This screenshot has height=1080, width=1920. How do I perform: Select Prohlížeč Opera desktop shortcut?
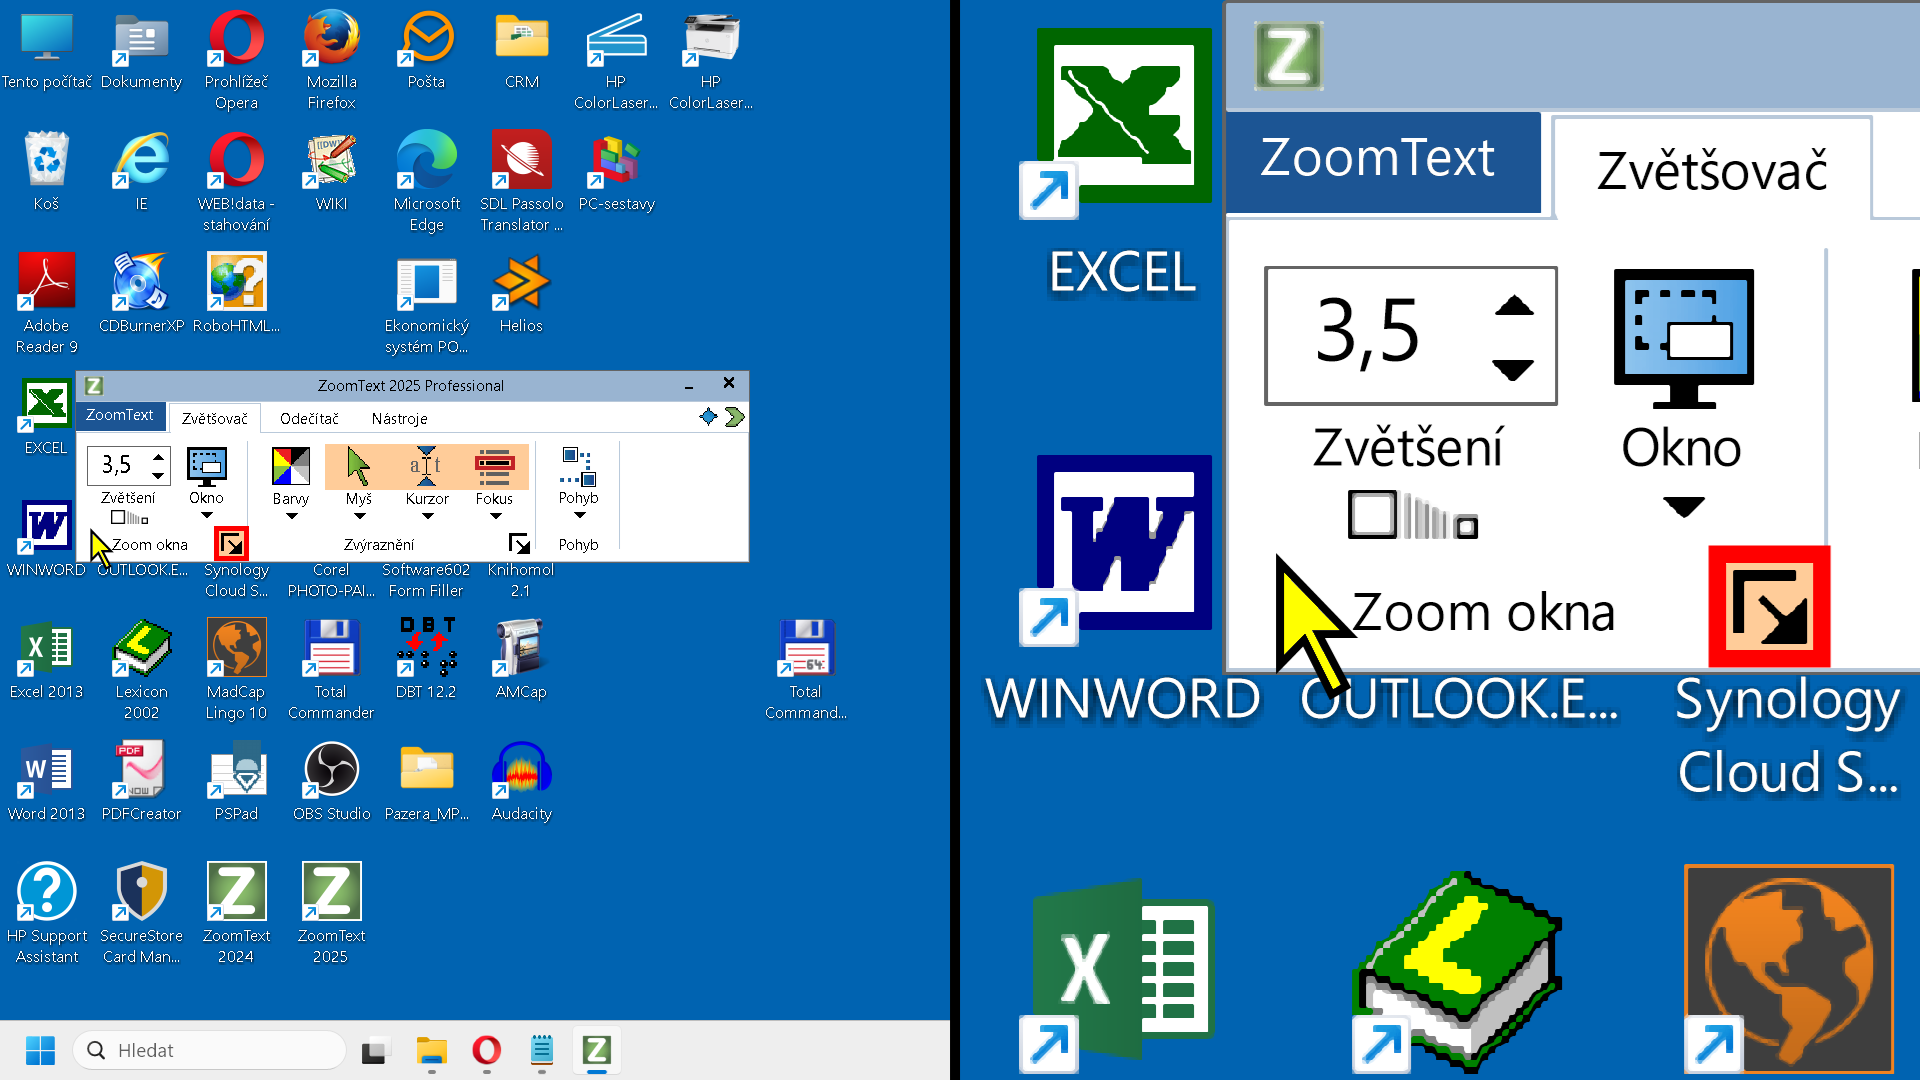[x=236, y=60]
